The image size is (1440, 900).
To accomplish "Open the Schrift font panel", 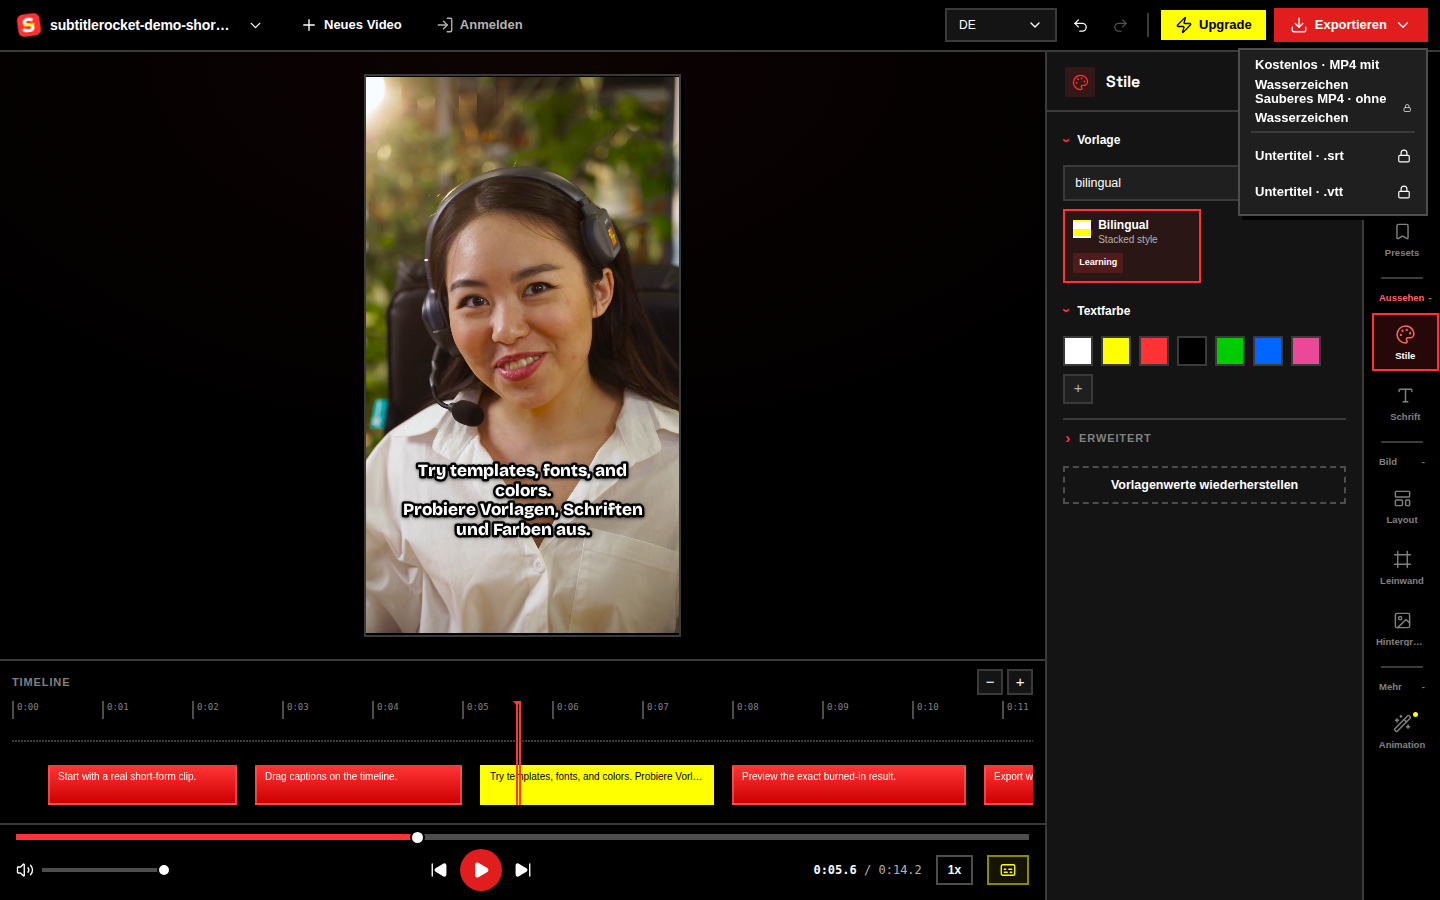I will pos(1404,404).
